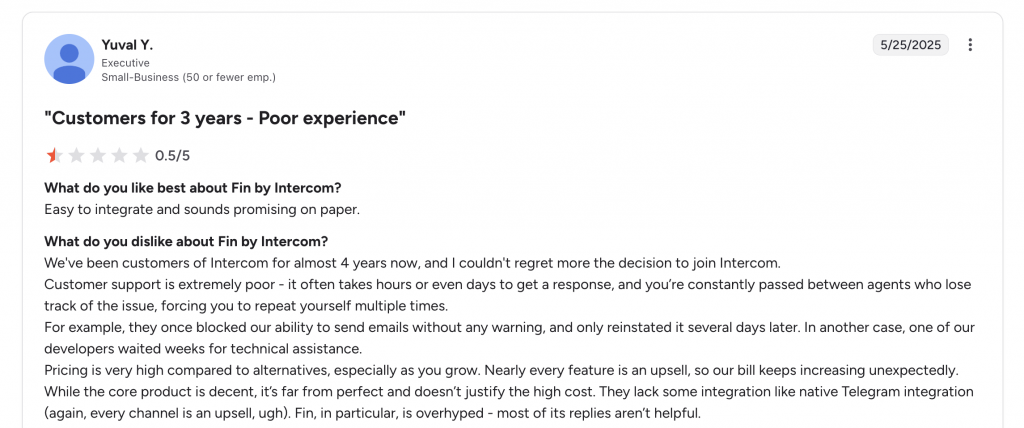Click the reviewer name Yuval Y.
The image size is (1024, 428).
pos(127,45)
